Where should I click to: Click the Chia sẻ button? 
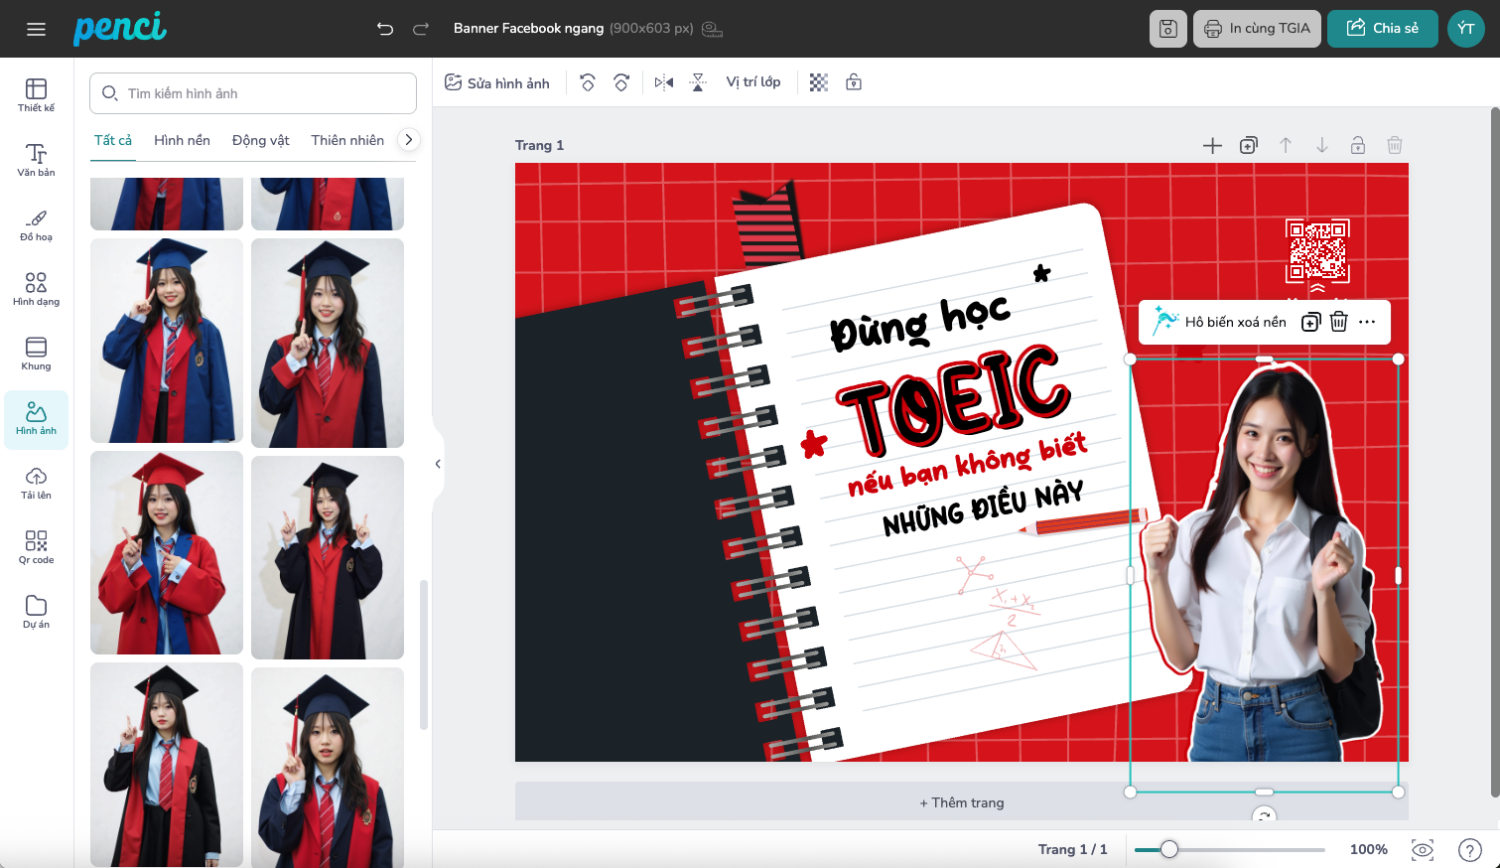(x=1382, y=29)
